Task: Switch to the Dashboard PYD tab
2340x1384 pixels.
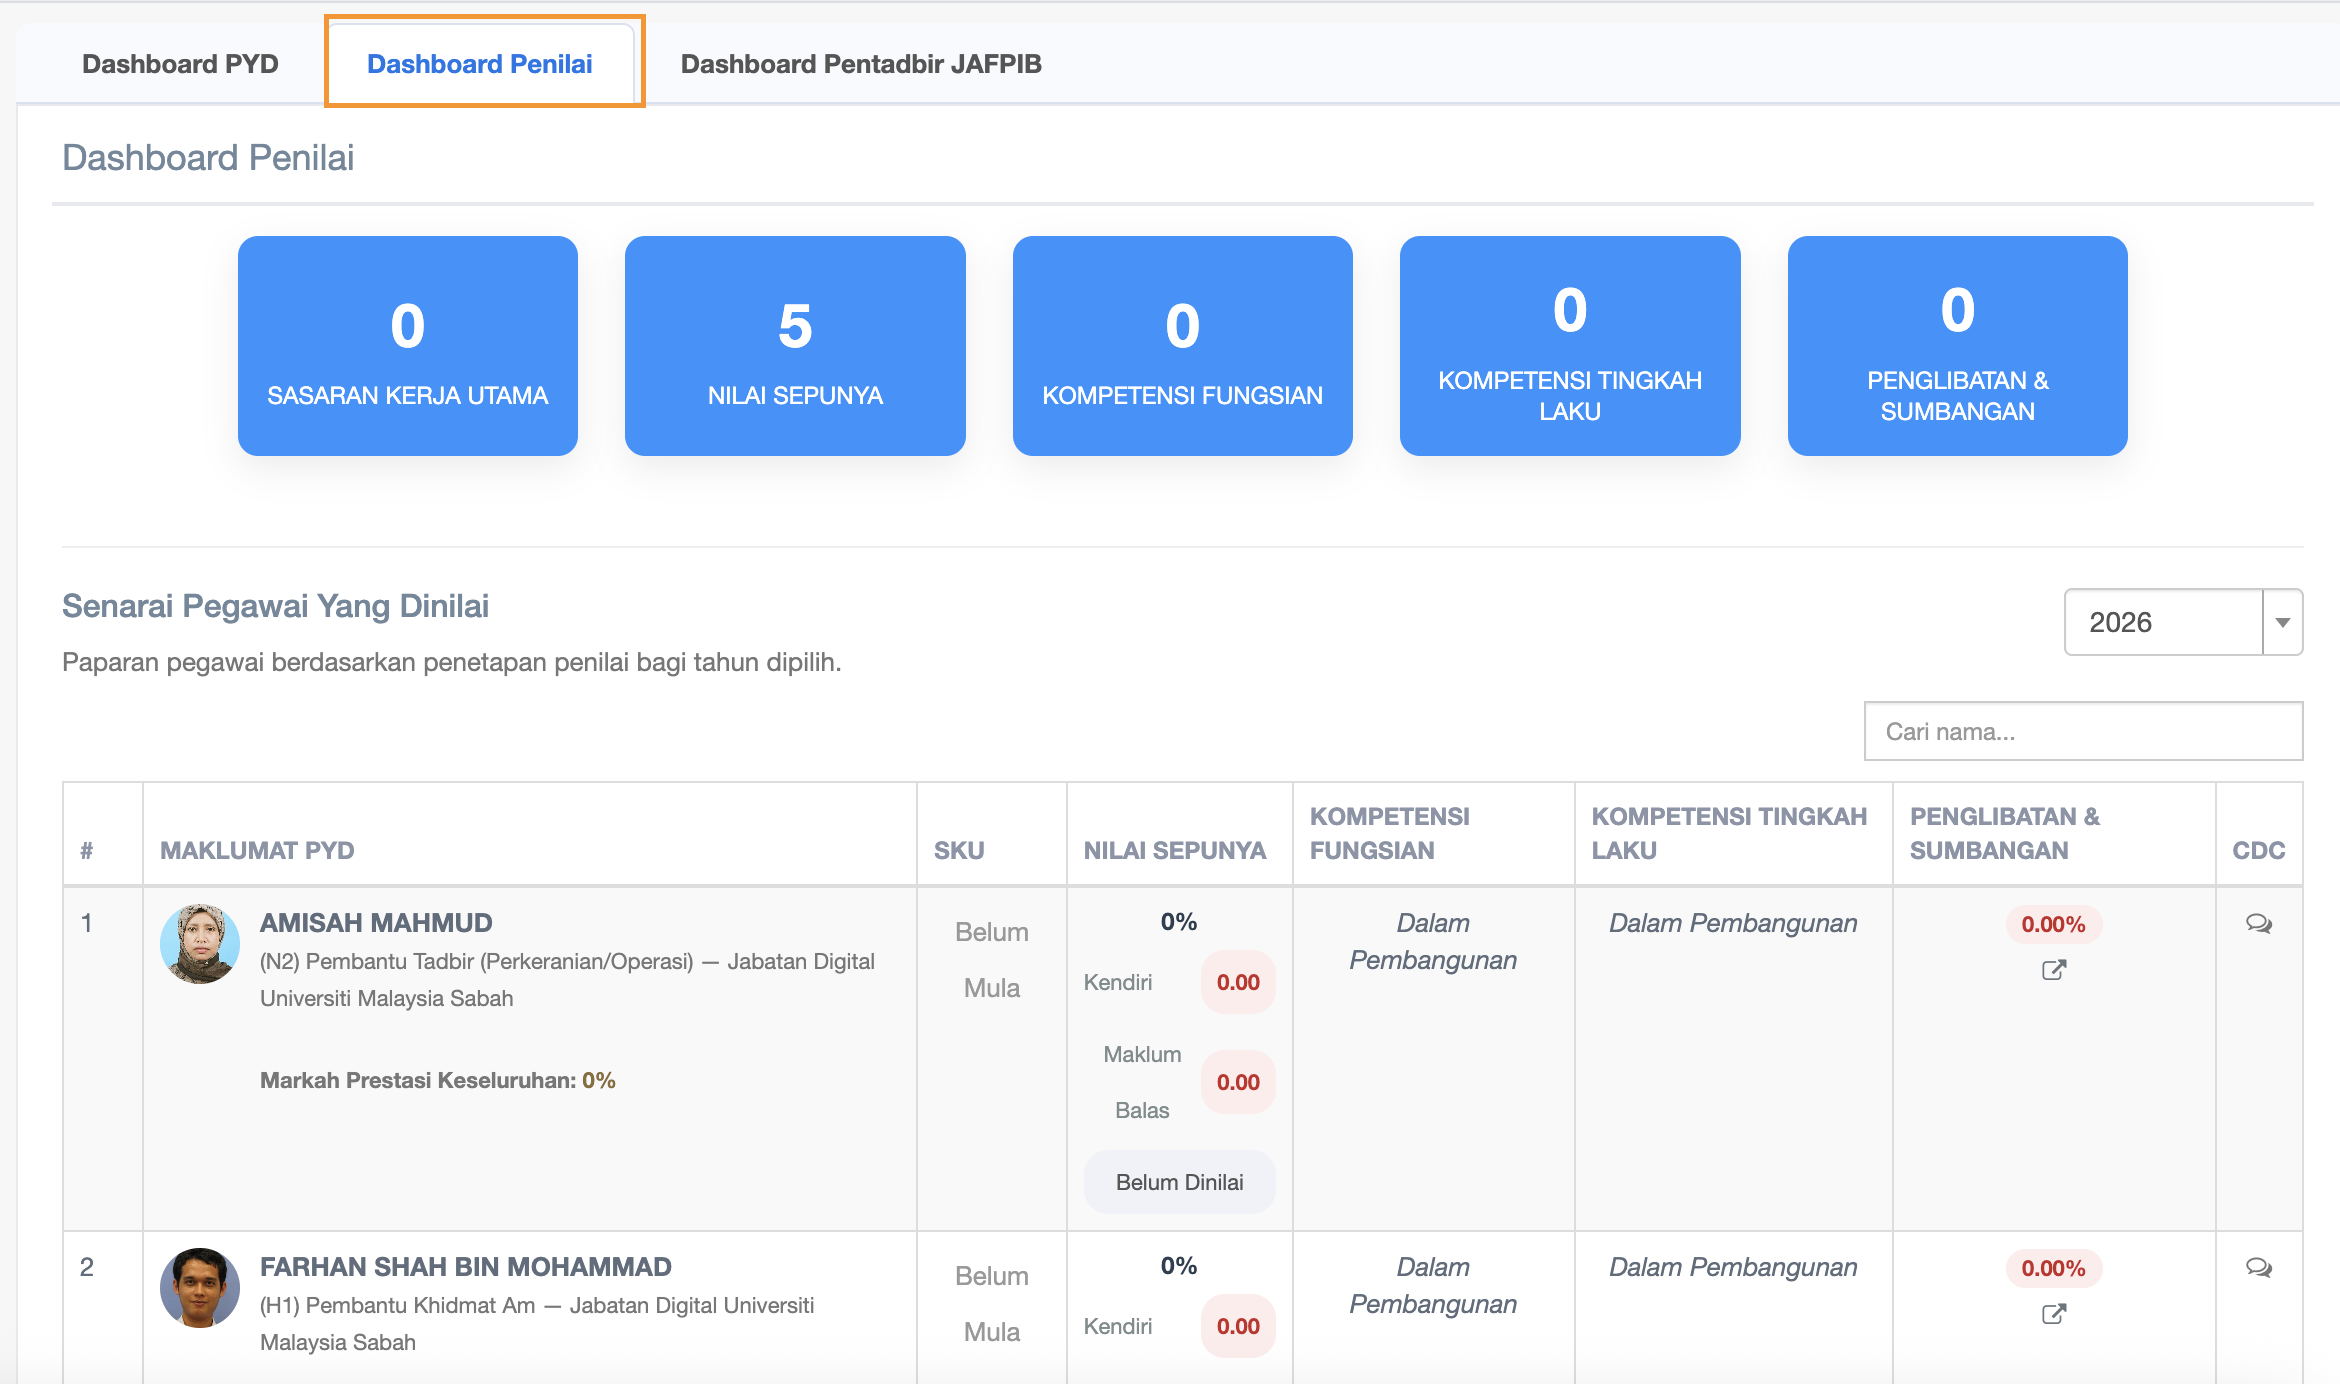Action: coord(180,64)
